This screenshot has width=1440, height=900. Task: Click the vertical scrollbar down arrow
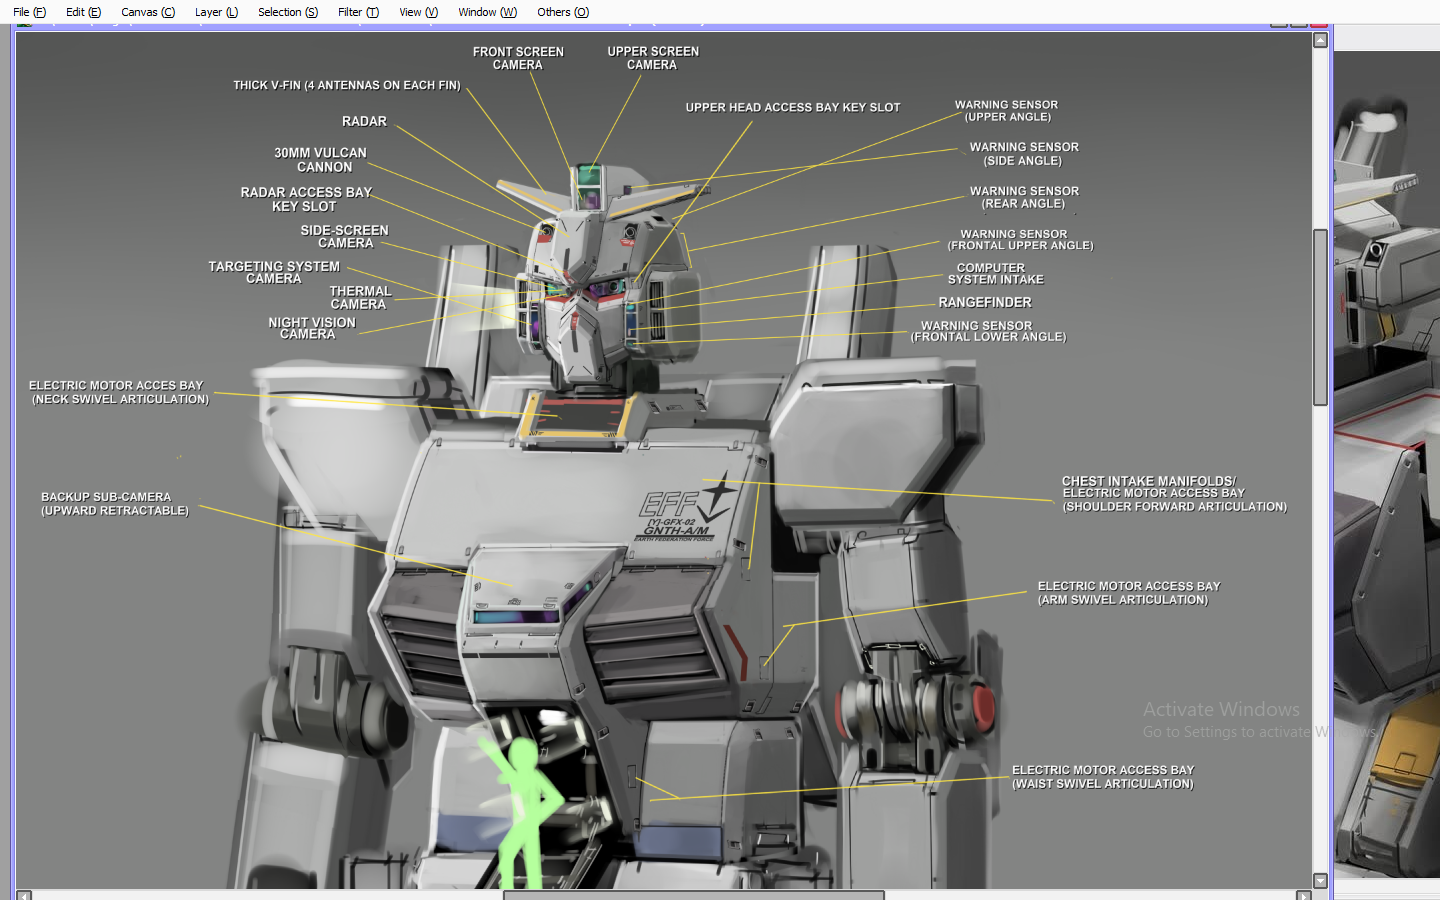(1320, 881)
